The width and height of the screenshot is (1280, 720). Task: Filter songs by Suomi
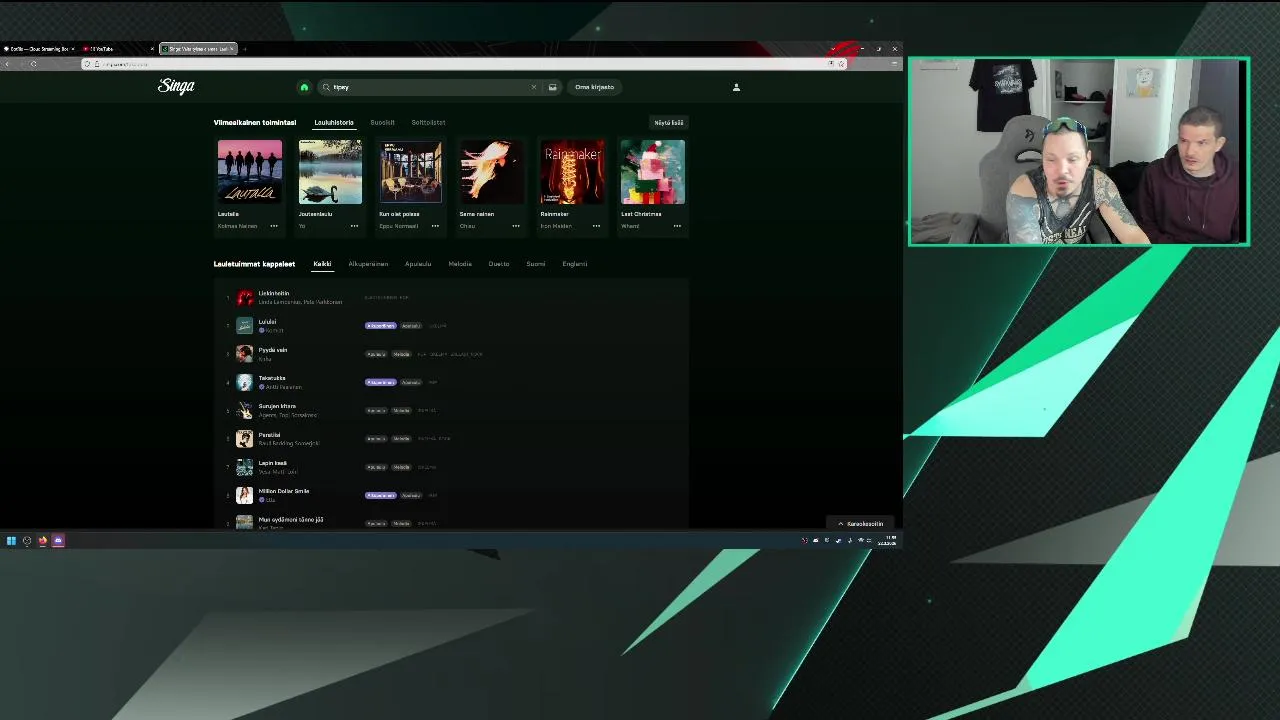536,264
